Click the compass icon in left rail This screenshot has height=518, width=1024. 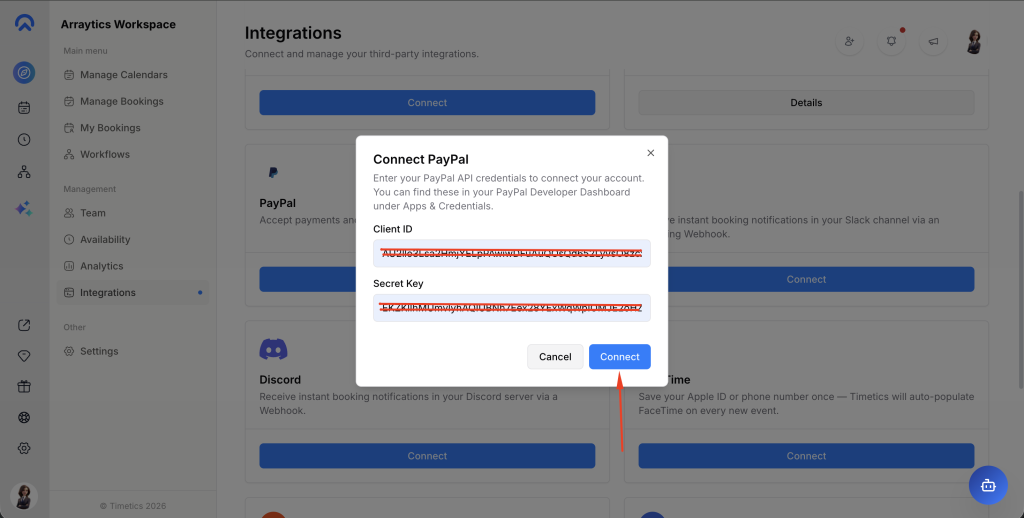click(24, 73)
